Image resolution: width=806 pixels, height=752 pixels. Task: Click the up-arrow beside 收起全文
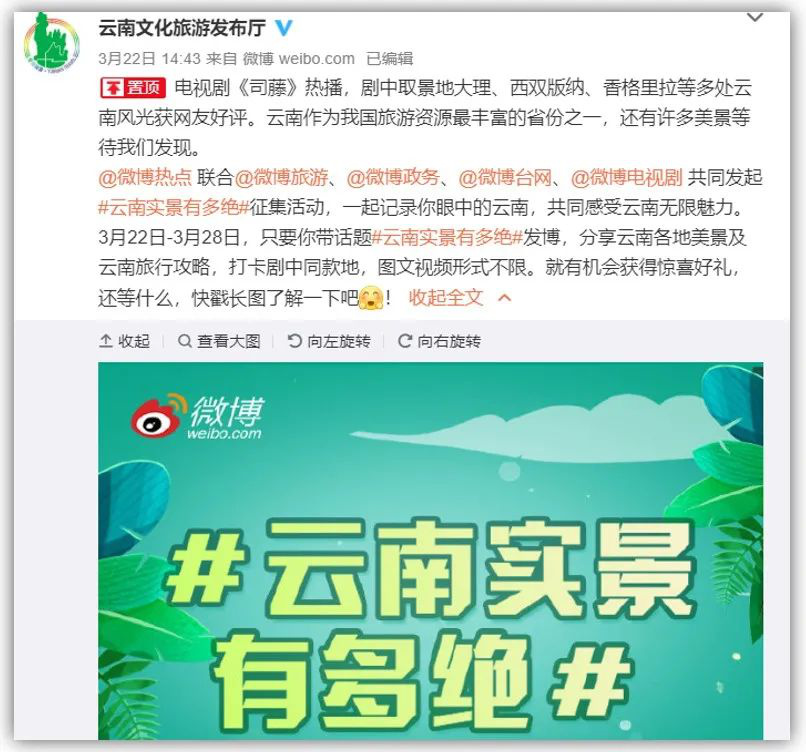coord(505,298)
